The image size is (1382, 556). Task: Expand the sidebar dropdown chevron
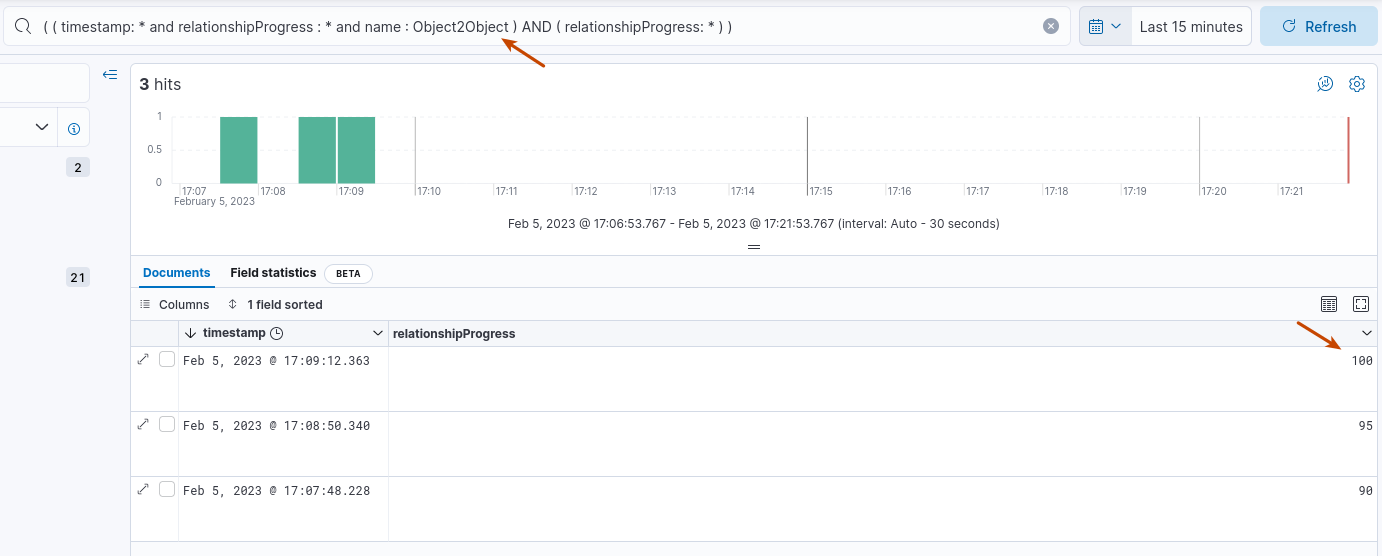coord(42,127)
